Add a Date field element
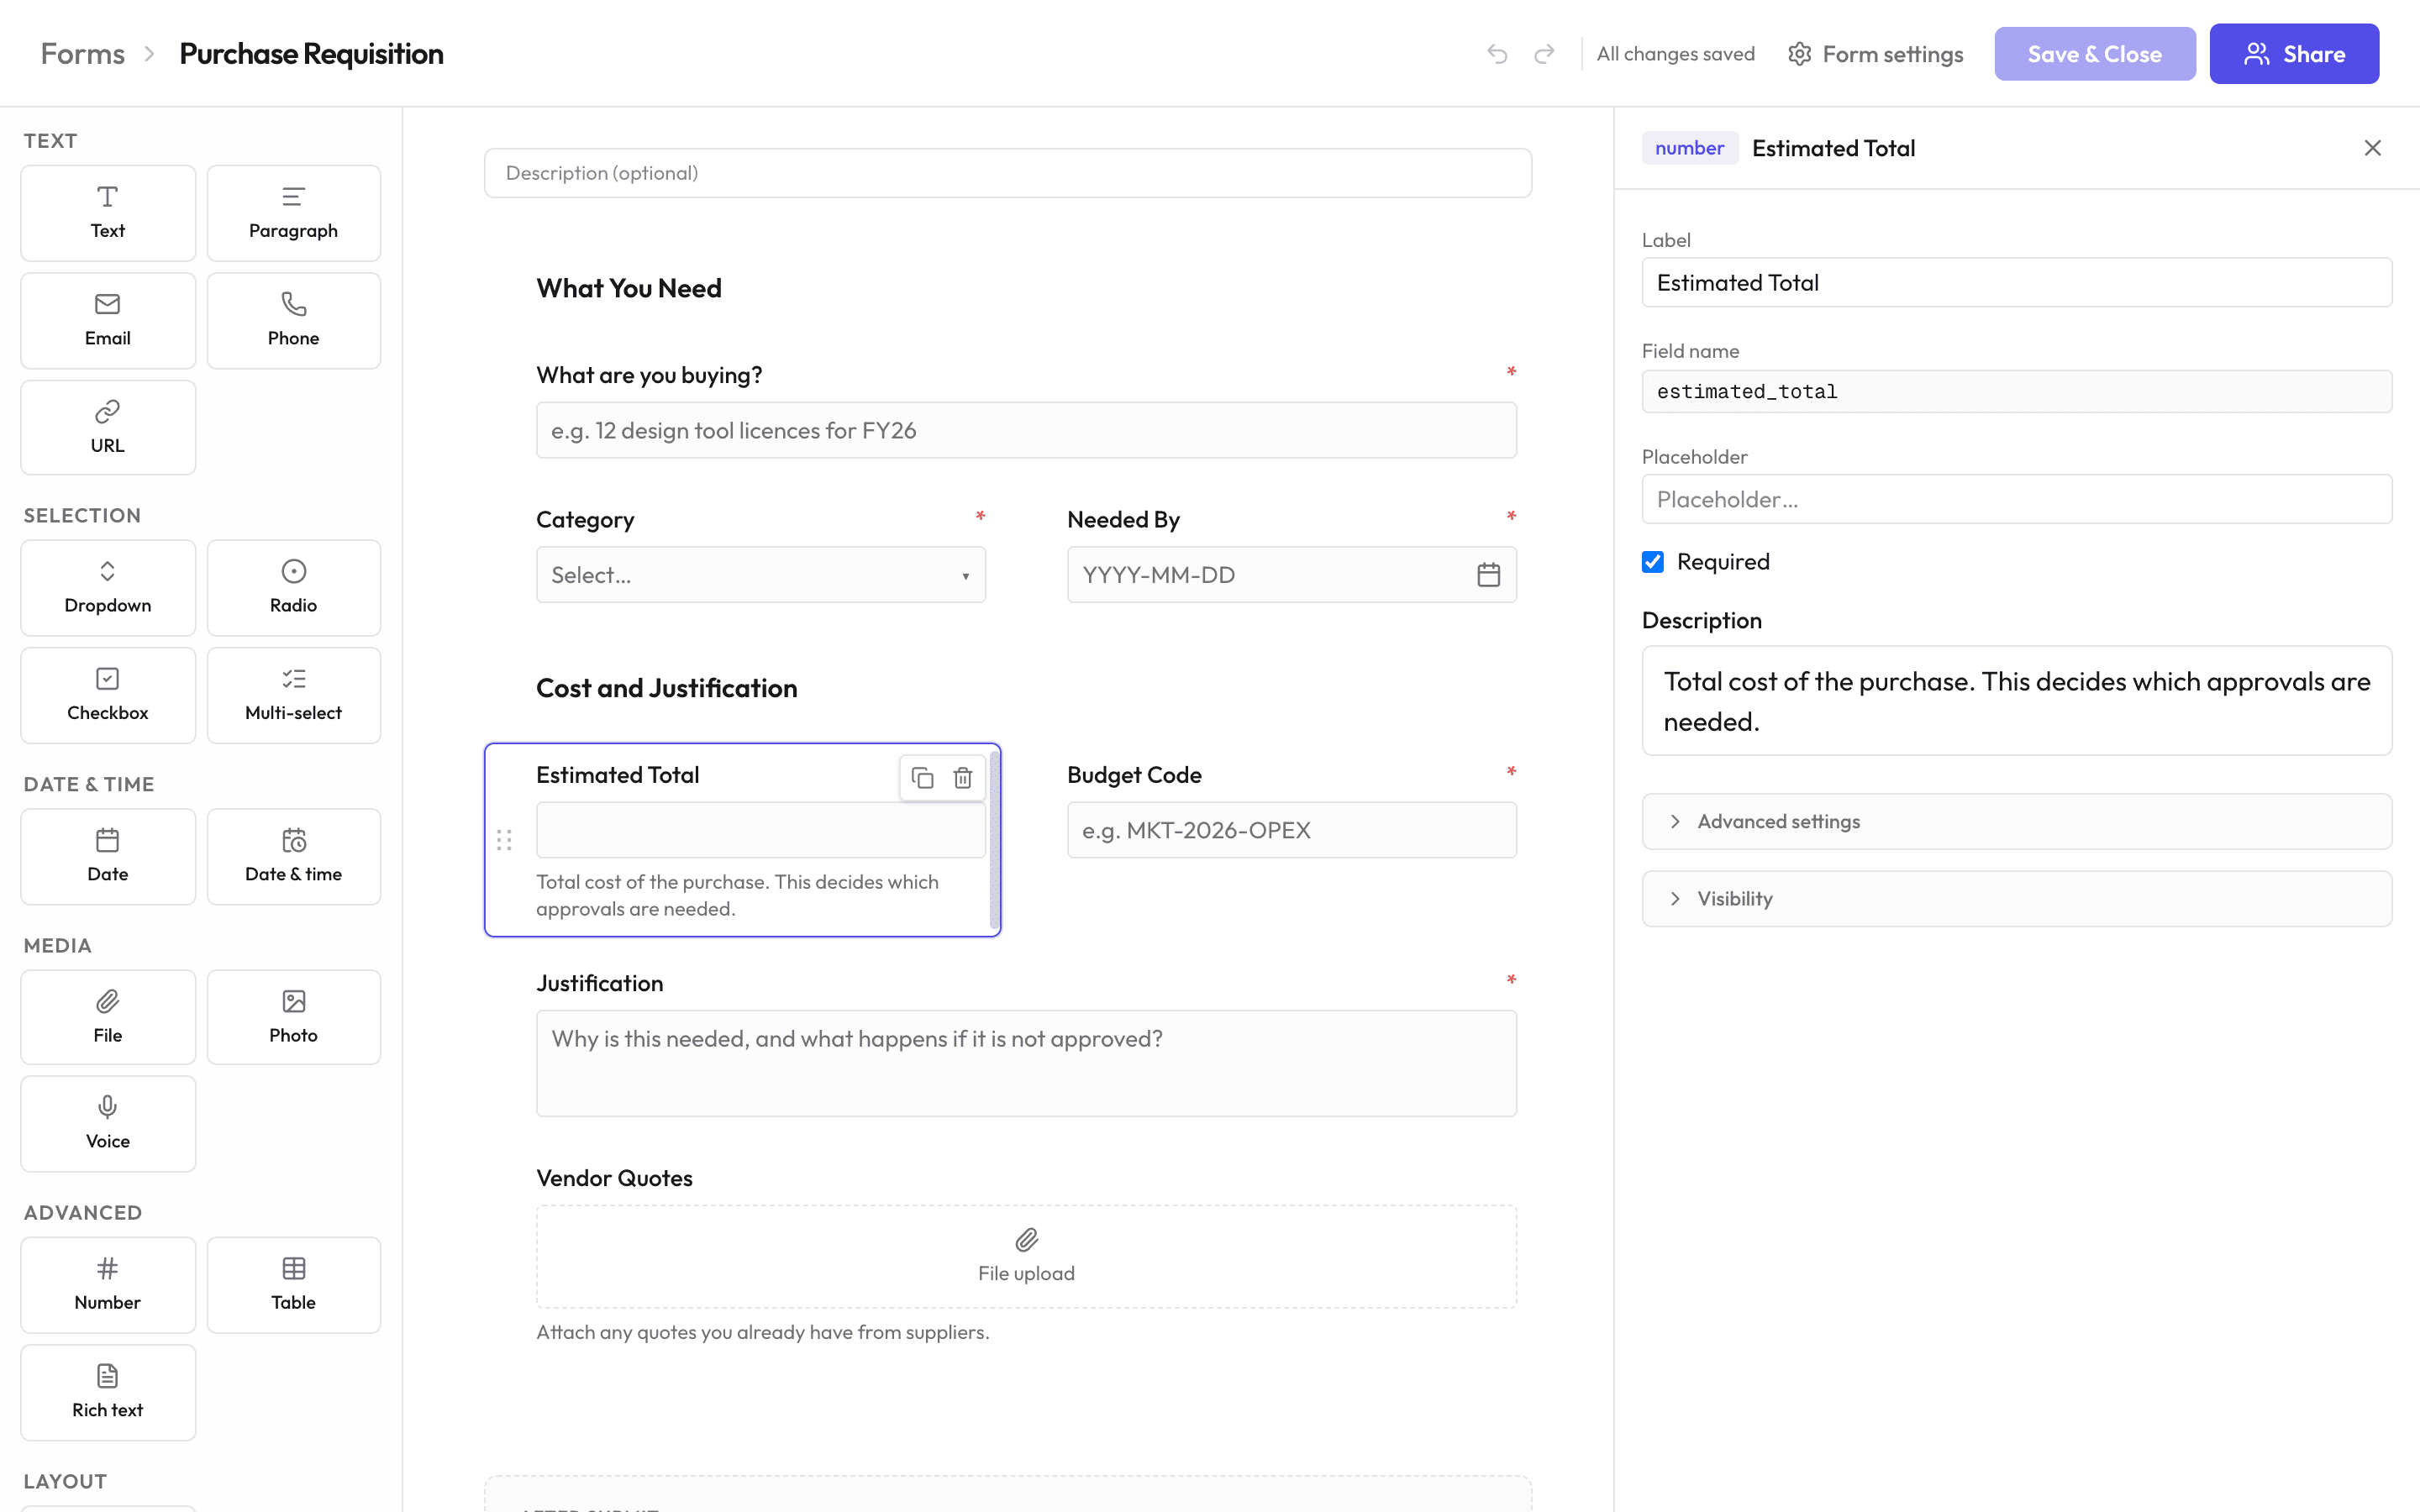The height and width of the screenshot is (1512, 2420). coord(108,856)
